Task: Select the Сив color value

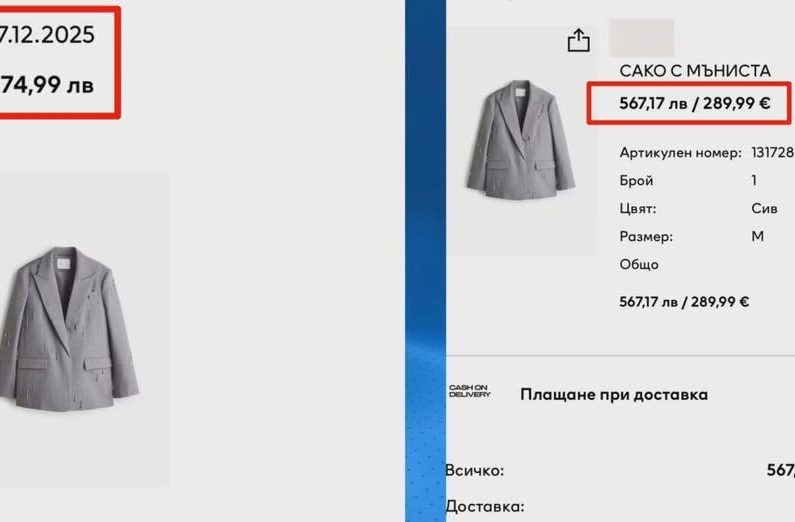Action: [764, 208]
